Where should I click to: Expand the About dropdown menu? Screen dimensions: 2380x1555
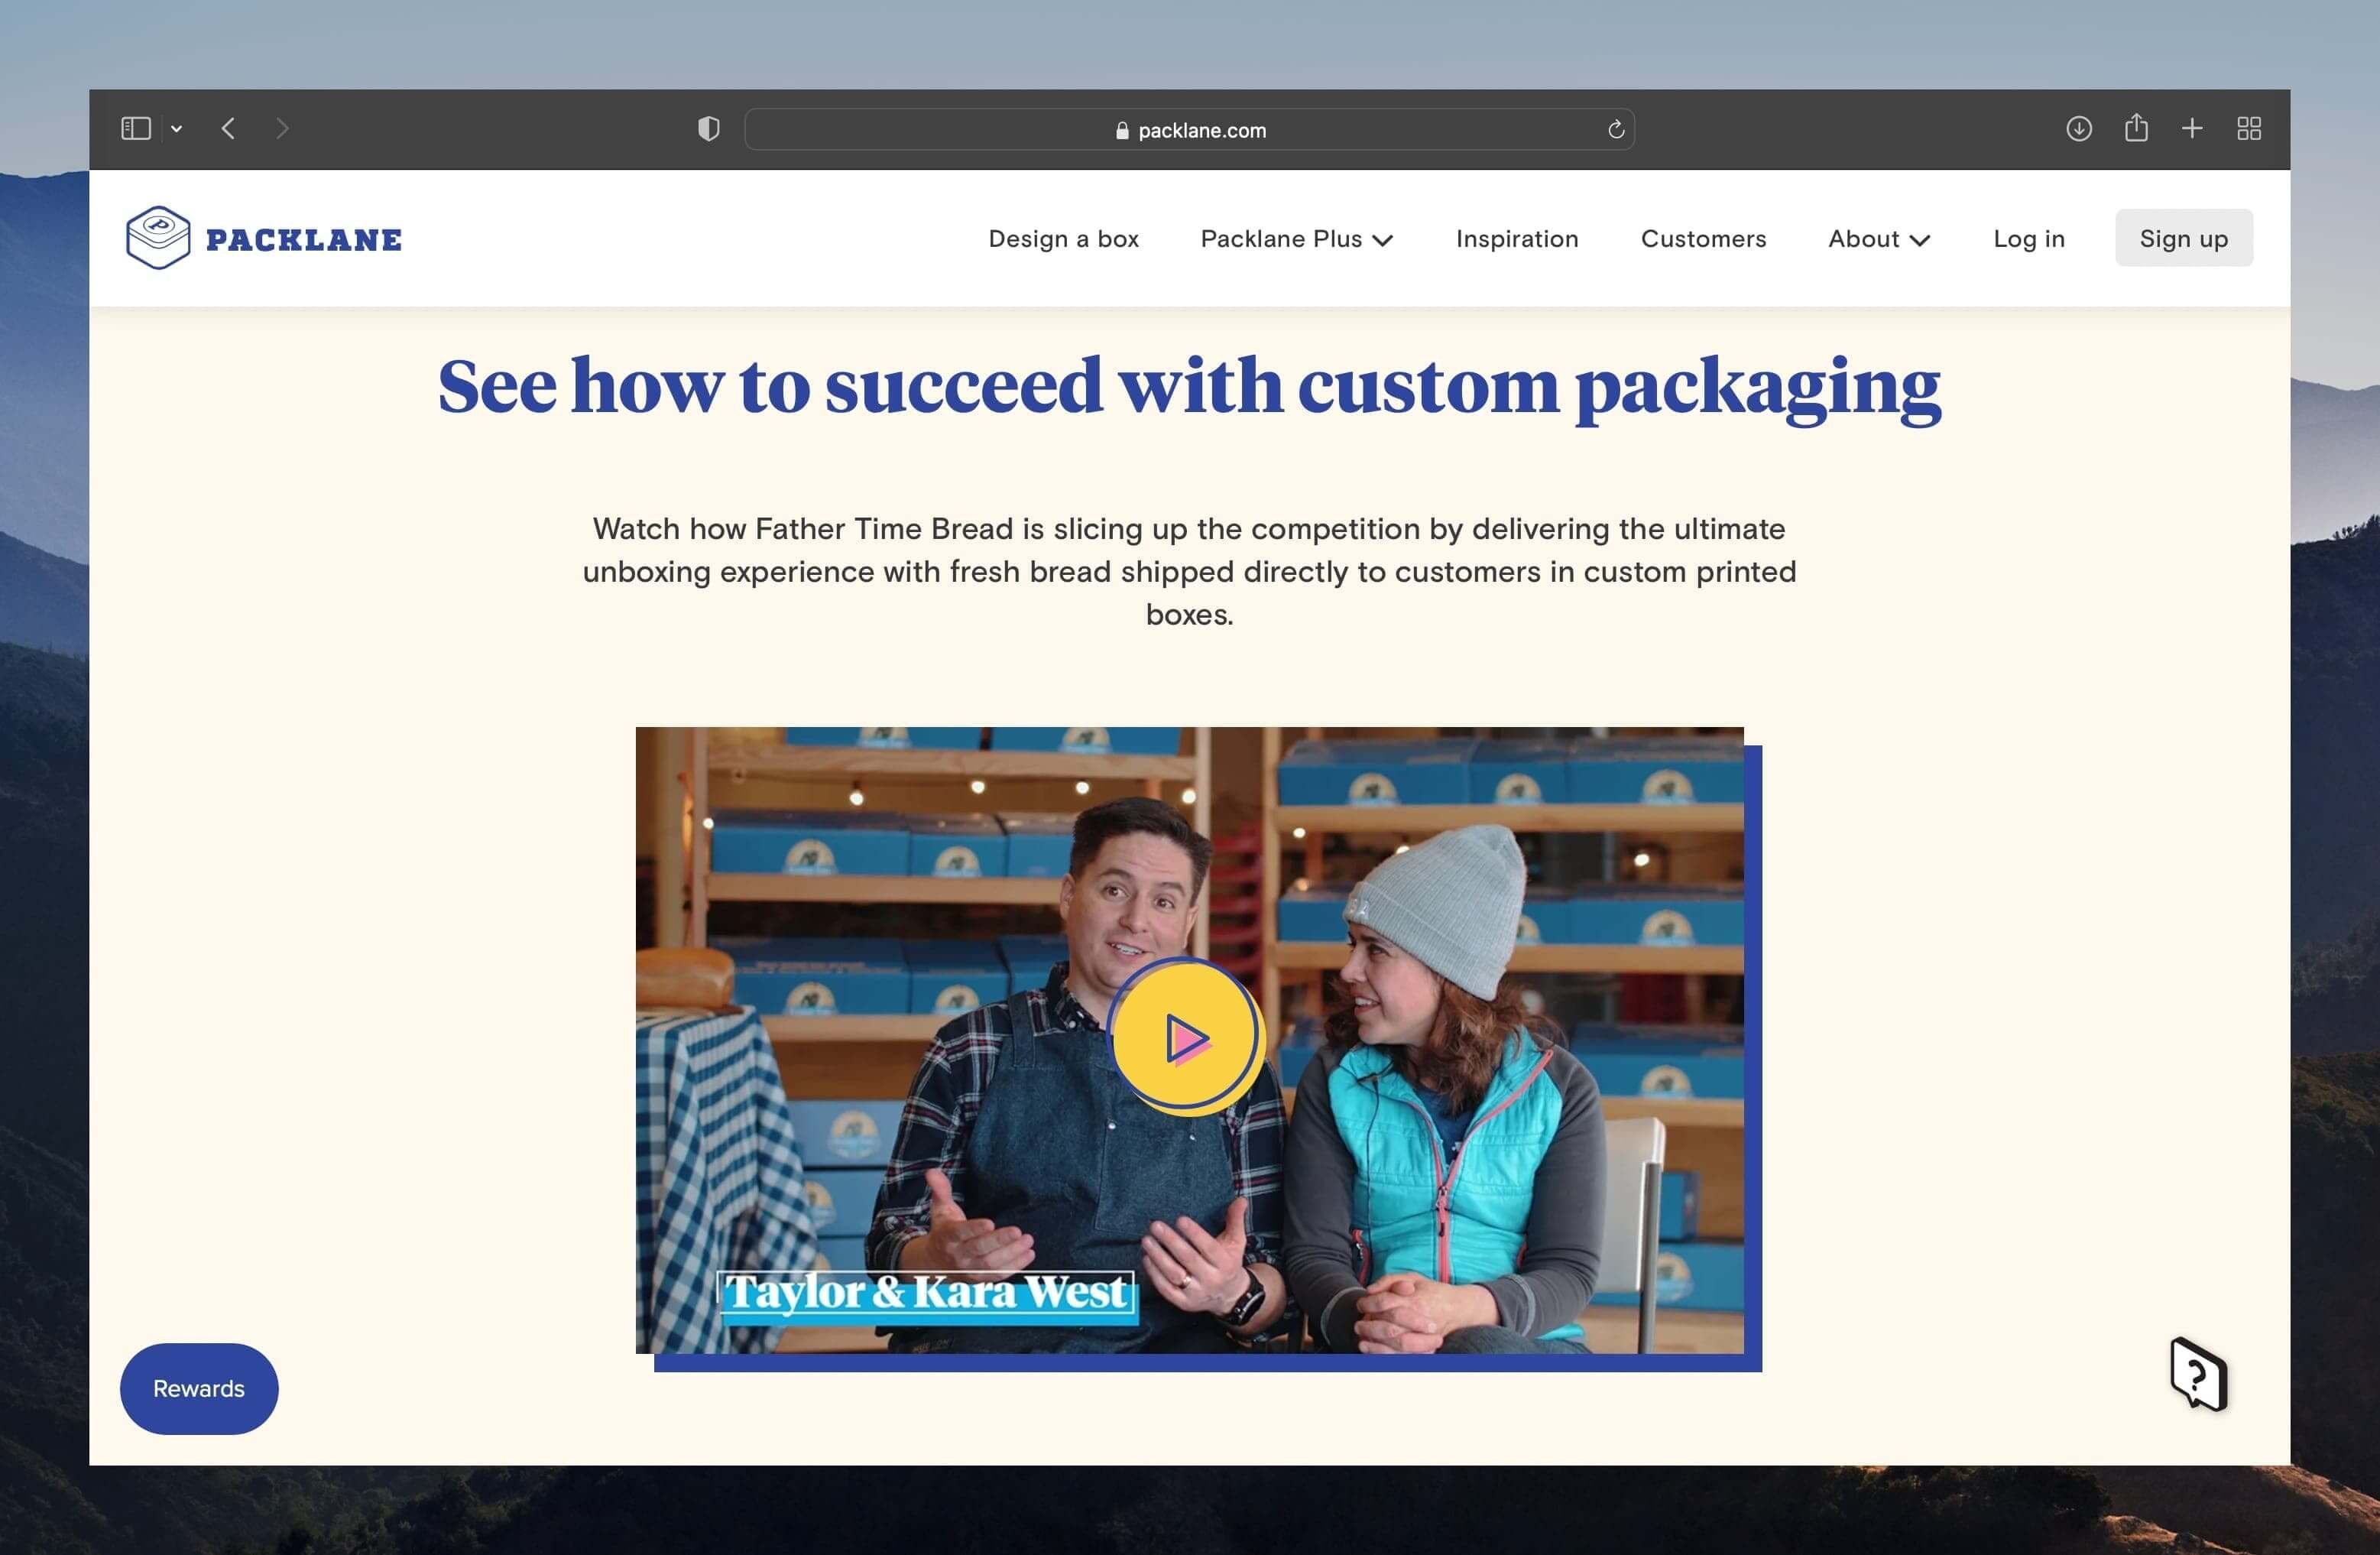(x=1879, y=238)
